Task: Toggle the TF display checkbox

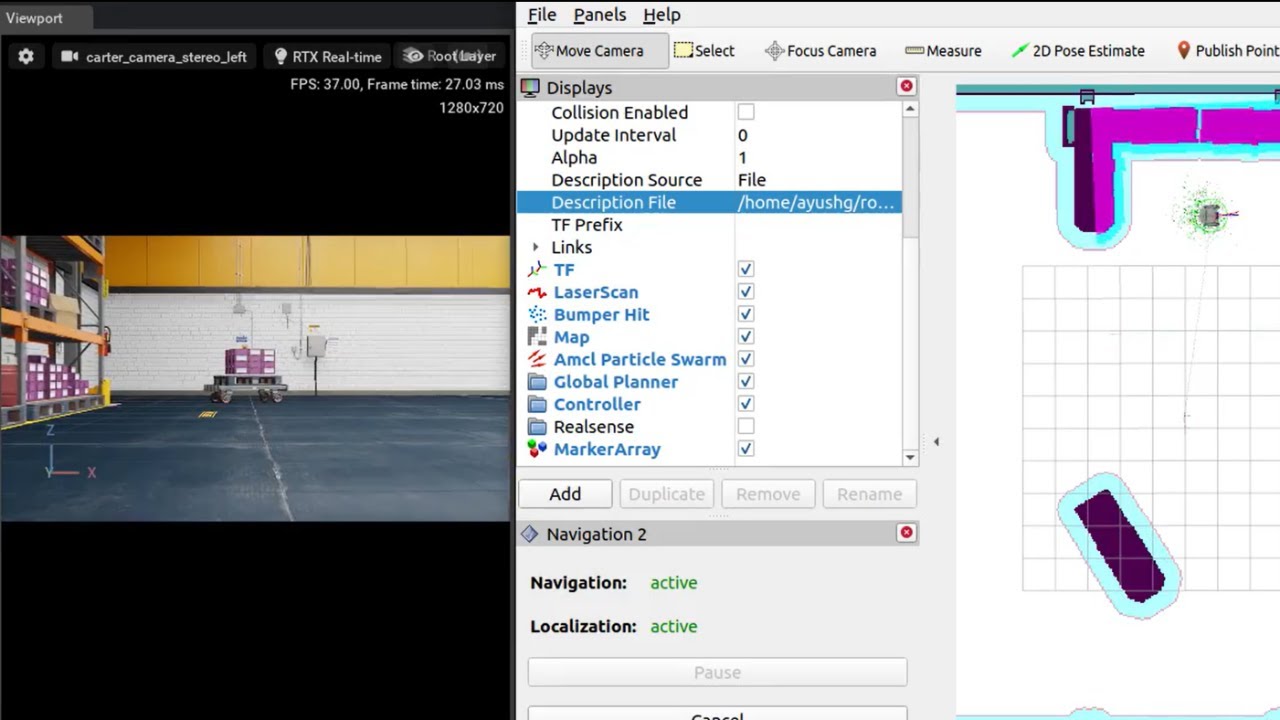Action: point(746,269)
